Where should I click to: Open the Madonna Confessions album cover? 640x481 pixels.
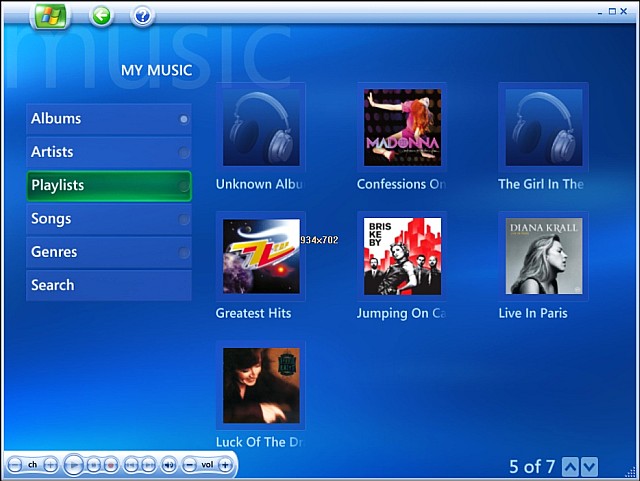pos(402,127)
